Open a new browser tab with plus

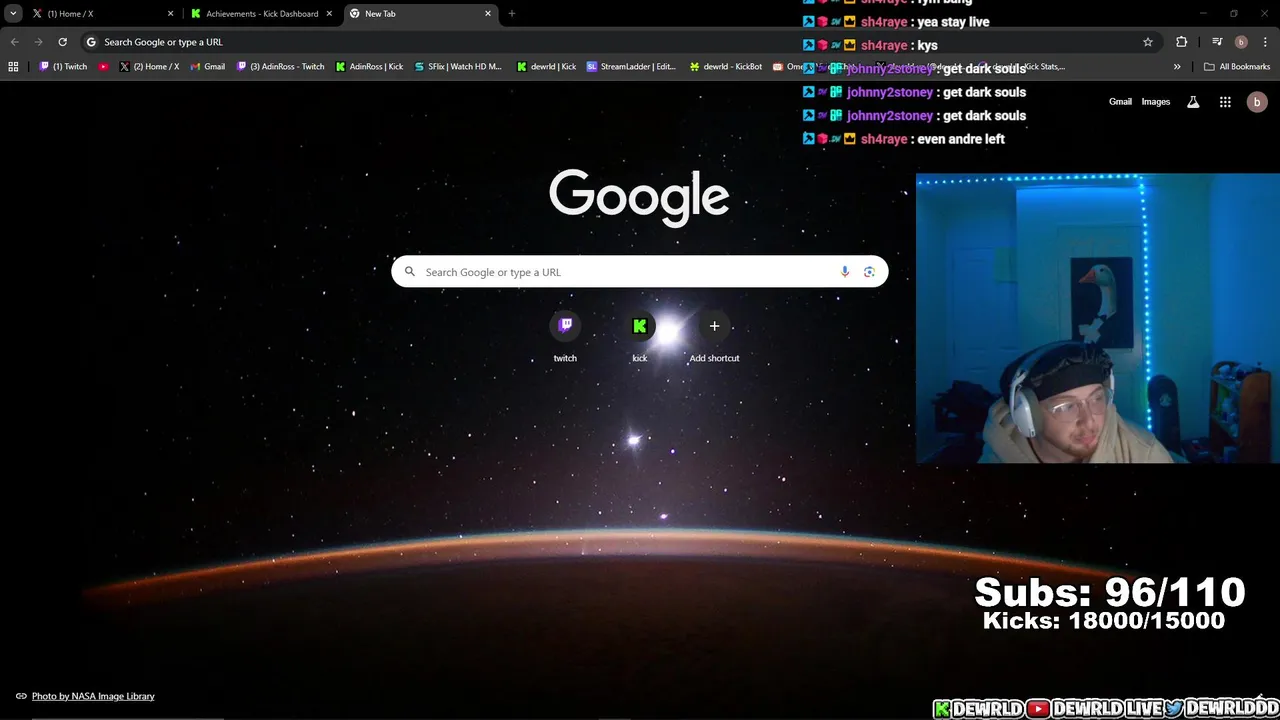[x=512, y=14]
